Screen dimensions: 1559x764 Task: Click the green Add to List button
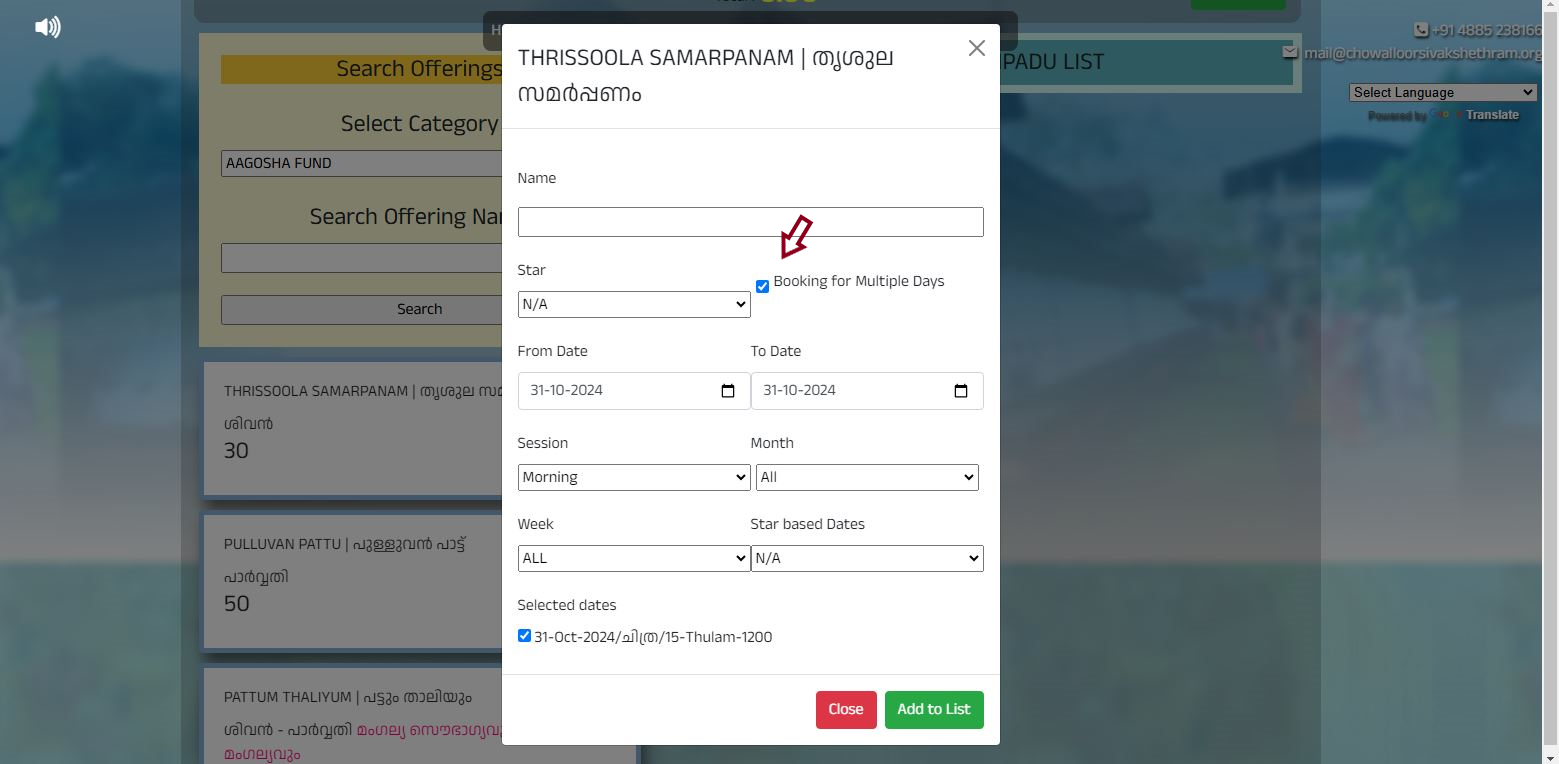[934, 710]
